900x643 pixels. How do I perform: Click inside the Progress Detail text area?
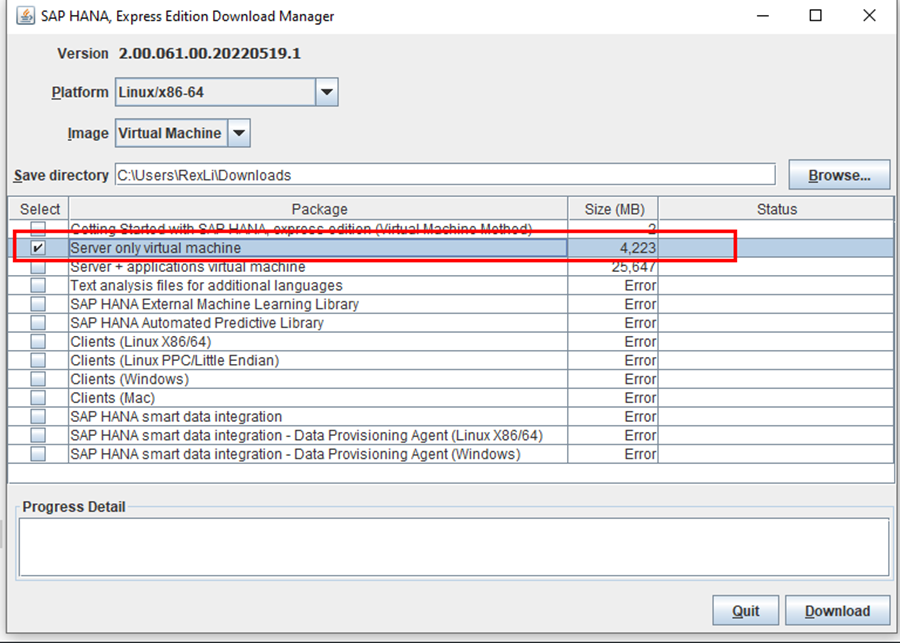point(453,546)
